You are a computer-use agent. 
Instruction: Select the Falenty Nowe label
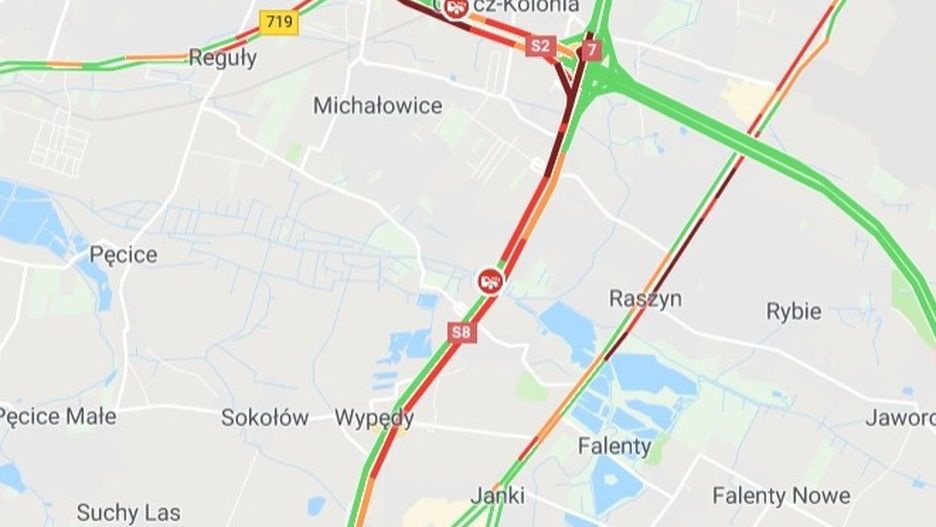pyautogui.click(x=781, y=495)
